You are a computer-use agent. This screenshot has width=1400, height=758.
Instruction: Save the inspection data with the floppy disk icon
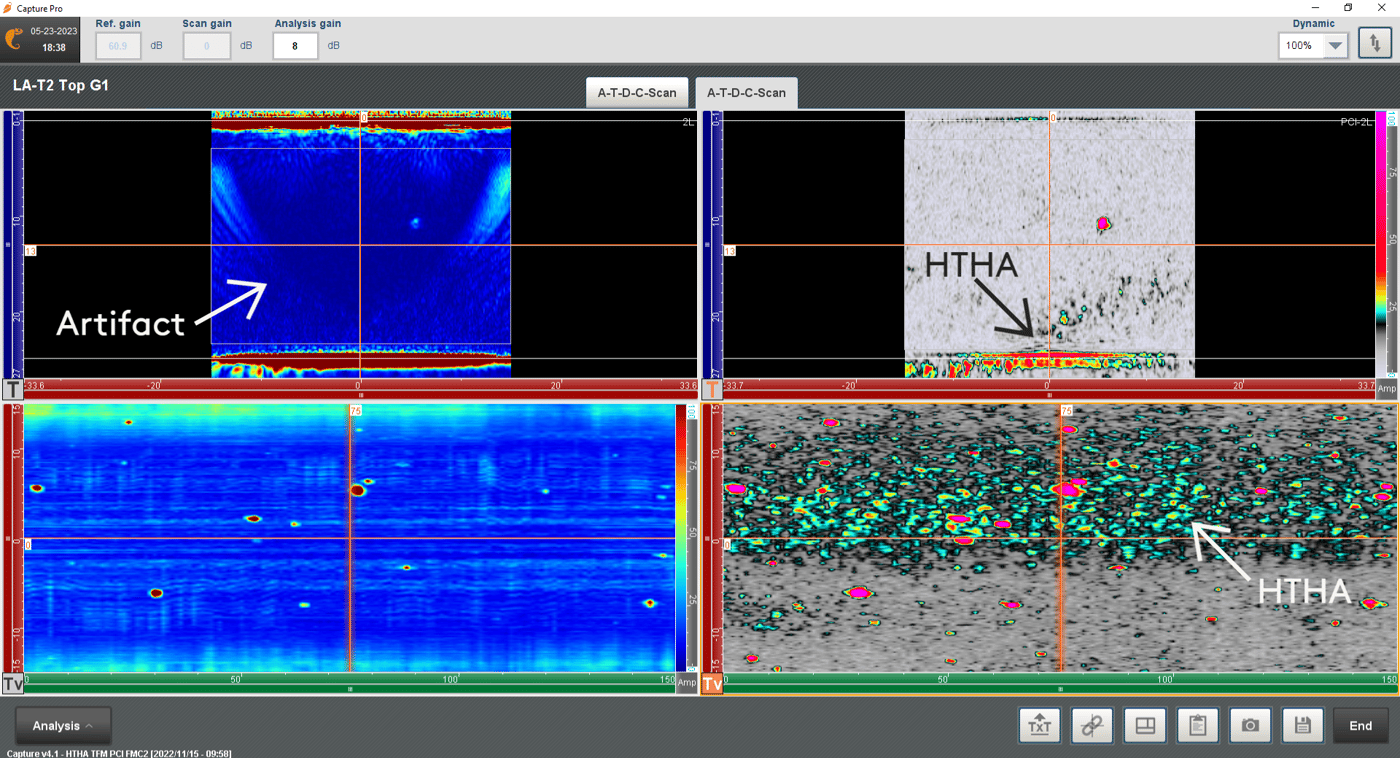click(1302, 725)
